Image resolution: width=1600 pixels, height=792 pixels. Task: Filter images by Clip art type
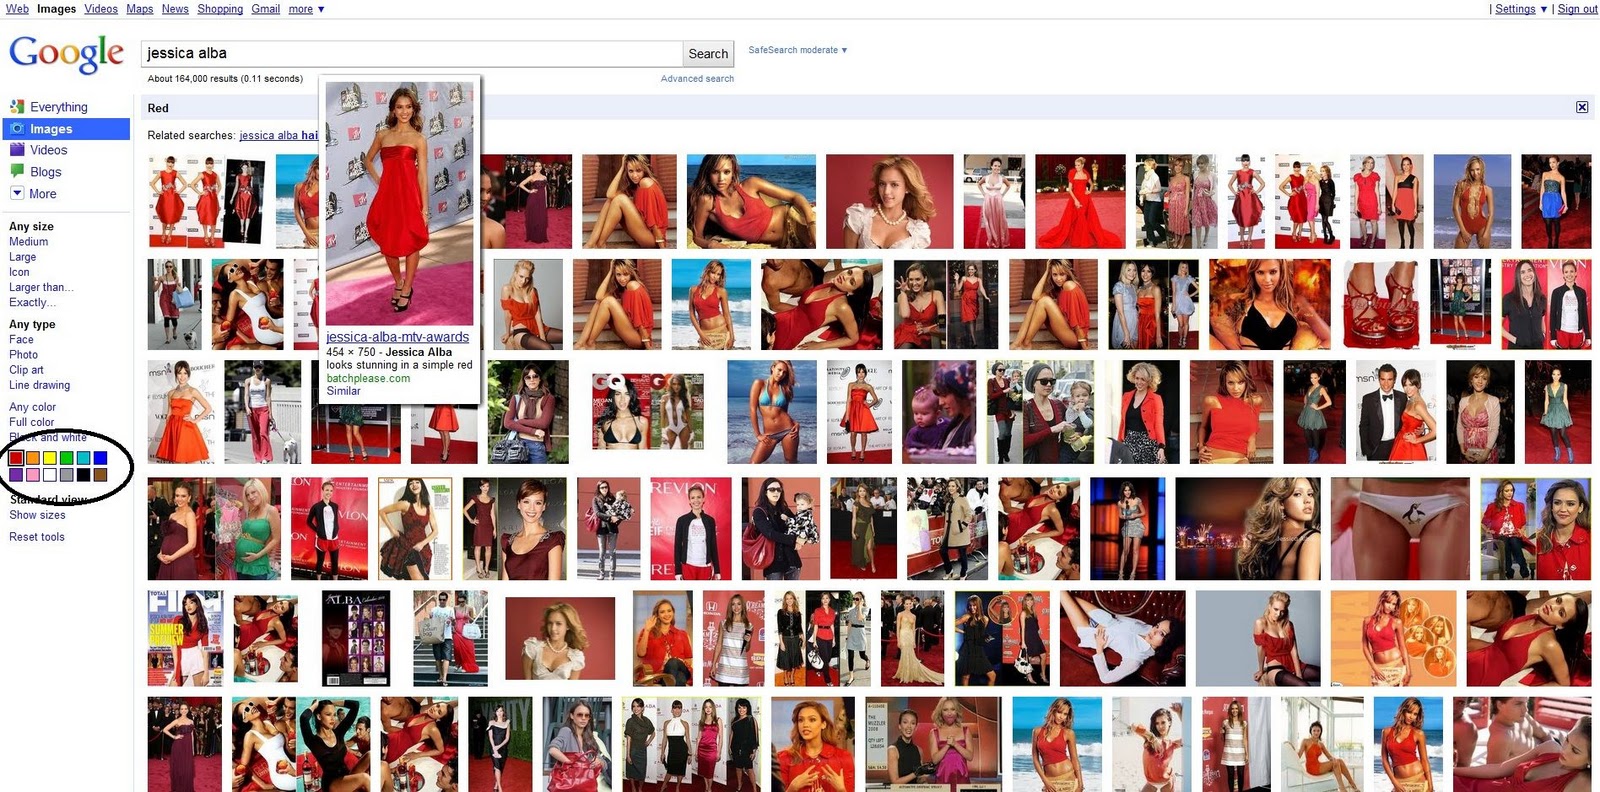coord(26,370)
